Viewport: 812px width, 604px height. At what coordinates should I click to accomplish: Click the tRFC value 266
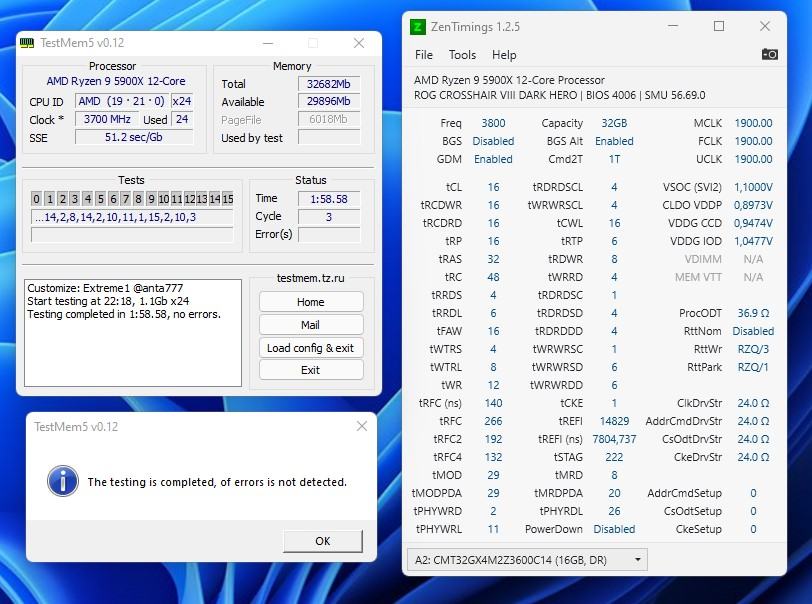point(493,421)
